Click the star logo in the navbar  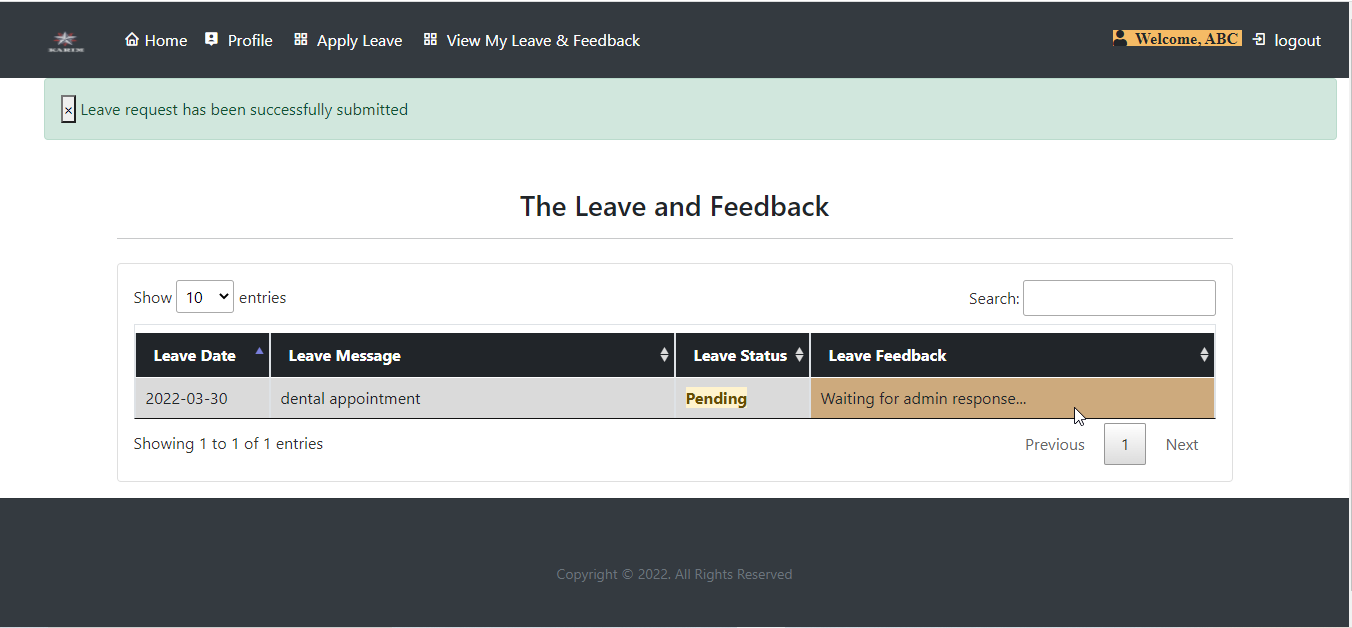(65, 40)
